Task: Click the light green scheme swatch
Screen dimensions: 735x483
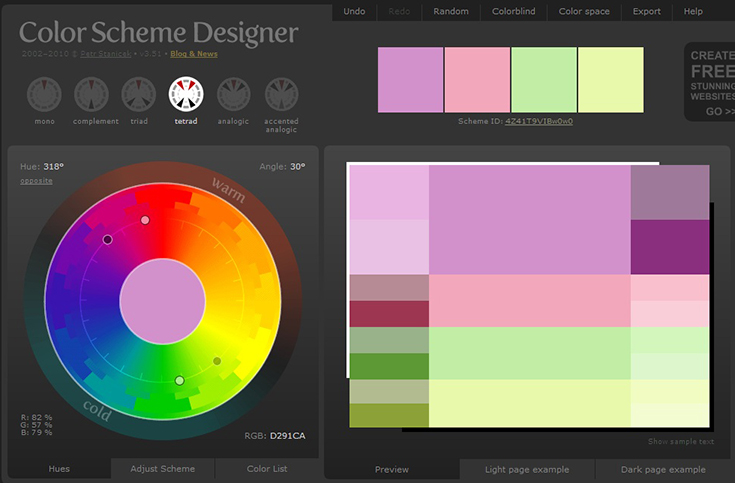Action: click(543, 80)
